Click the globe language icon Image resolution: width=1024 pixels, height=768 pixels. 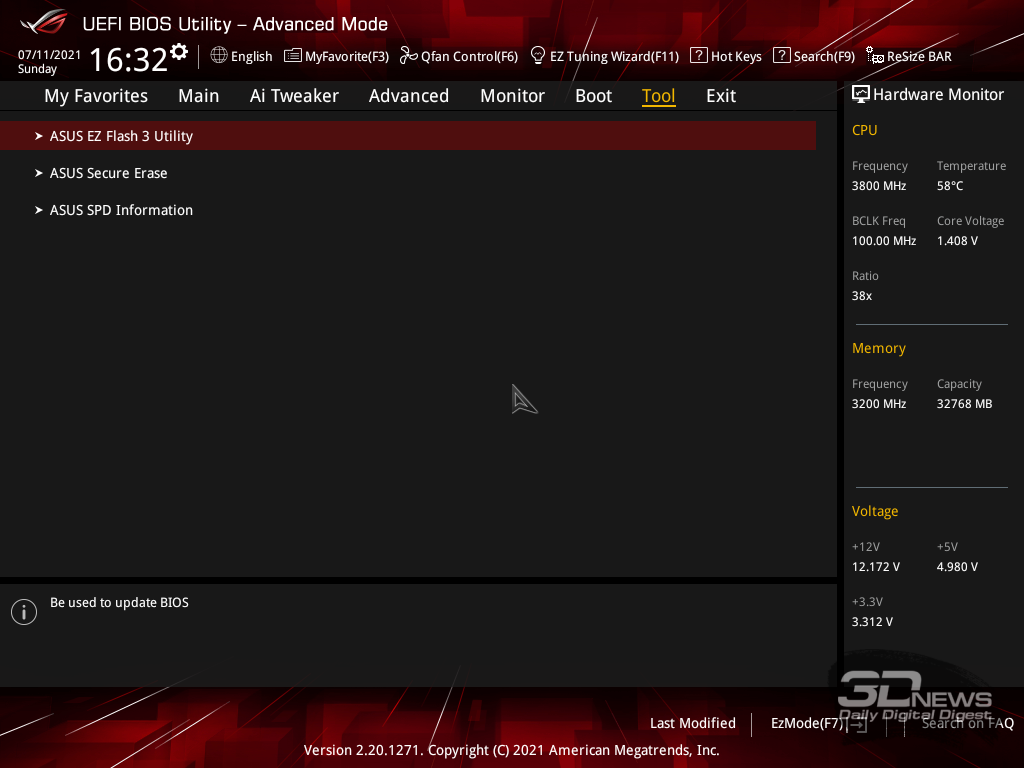(x=219, y=56)
